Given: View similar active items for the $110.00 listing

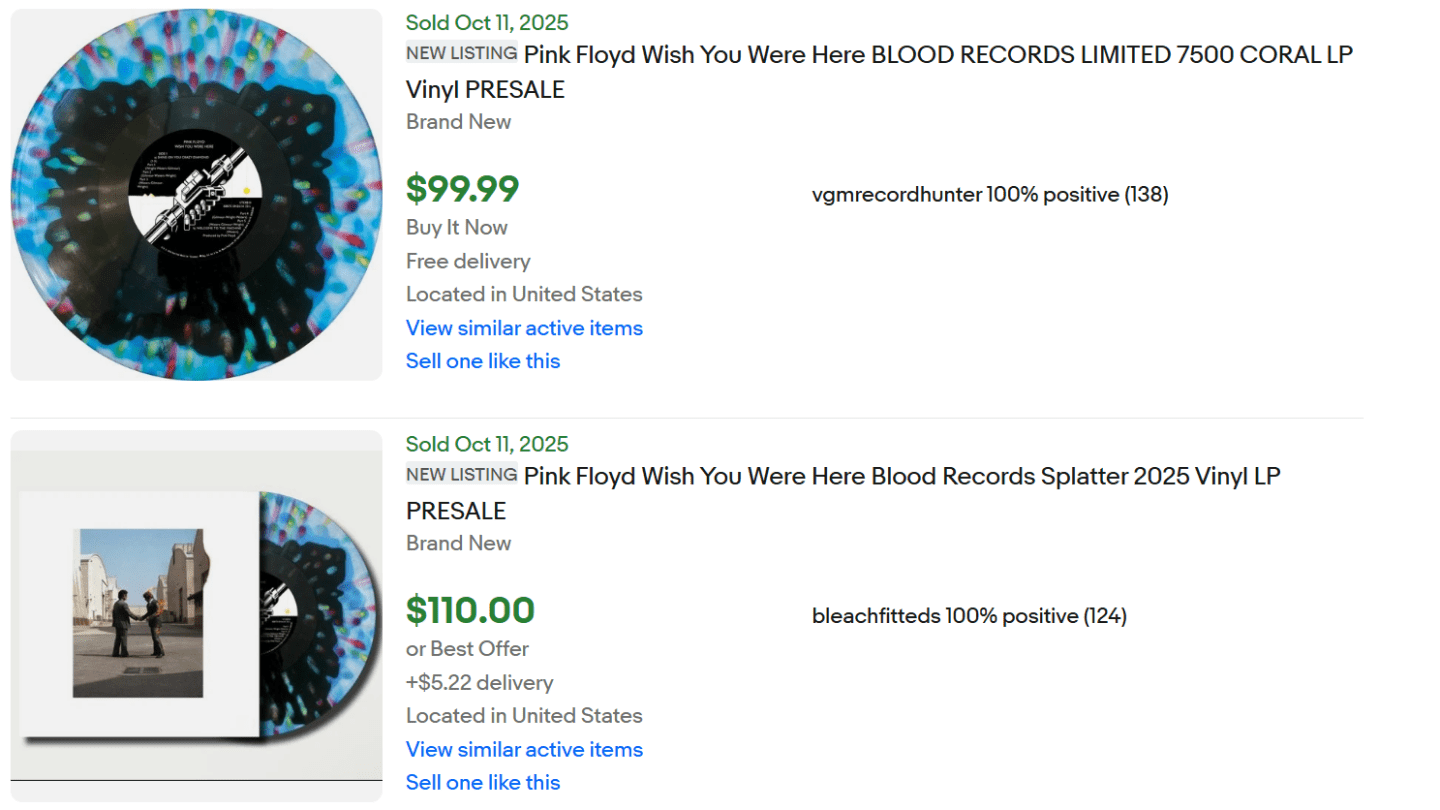Looking at the screenshot, I should [524, 749].
